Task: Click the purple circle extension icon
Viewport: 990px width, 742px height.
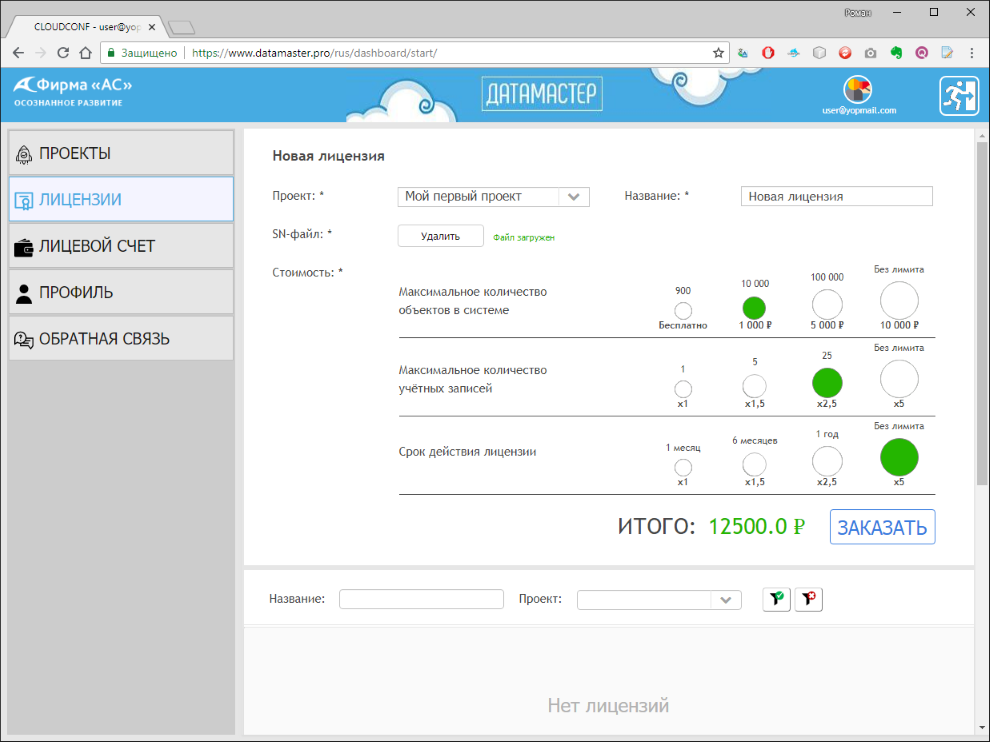Action: click(x=922, y=53)
